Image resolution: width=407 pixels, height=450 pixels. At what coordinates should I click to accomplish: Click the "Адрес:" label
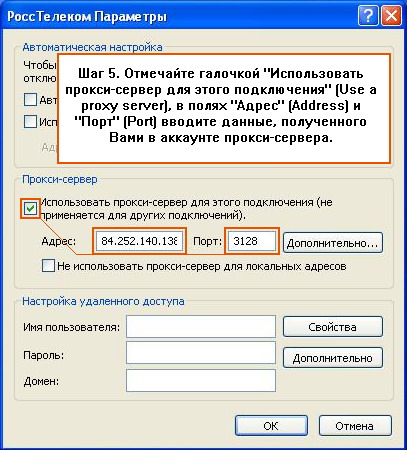[59, 241]
